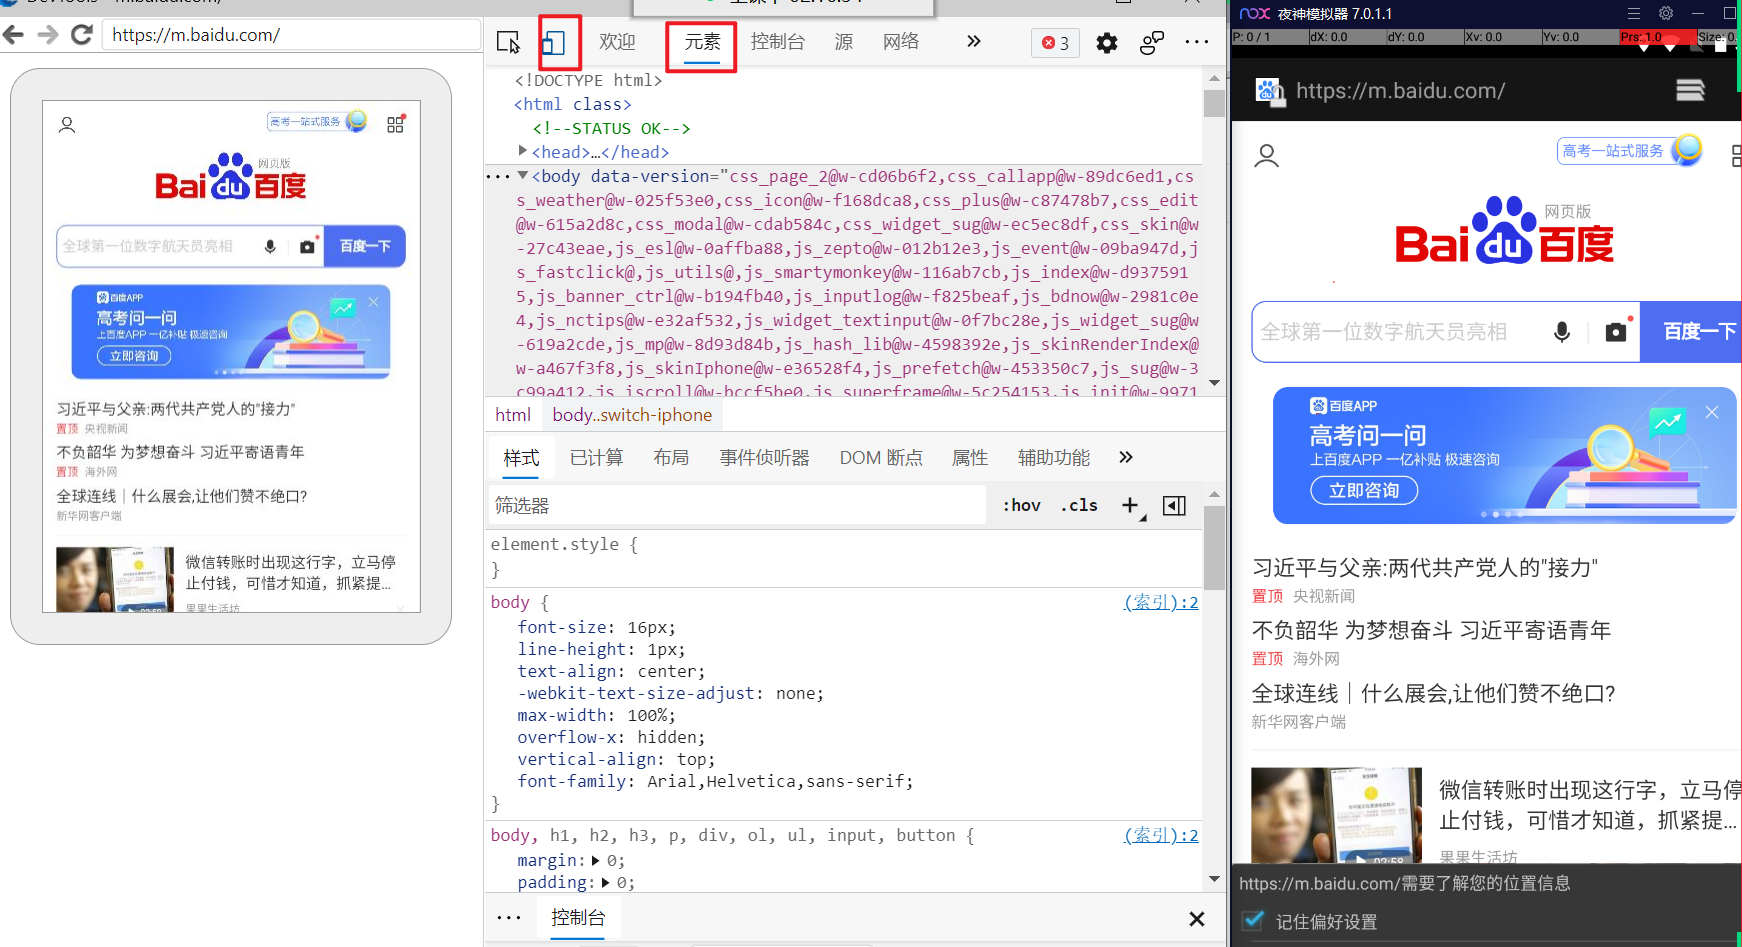Expand the margin shorthand property
The width and height of the screenshot is (1742, 947).
[x=596, y=860]
